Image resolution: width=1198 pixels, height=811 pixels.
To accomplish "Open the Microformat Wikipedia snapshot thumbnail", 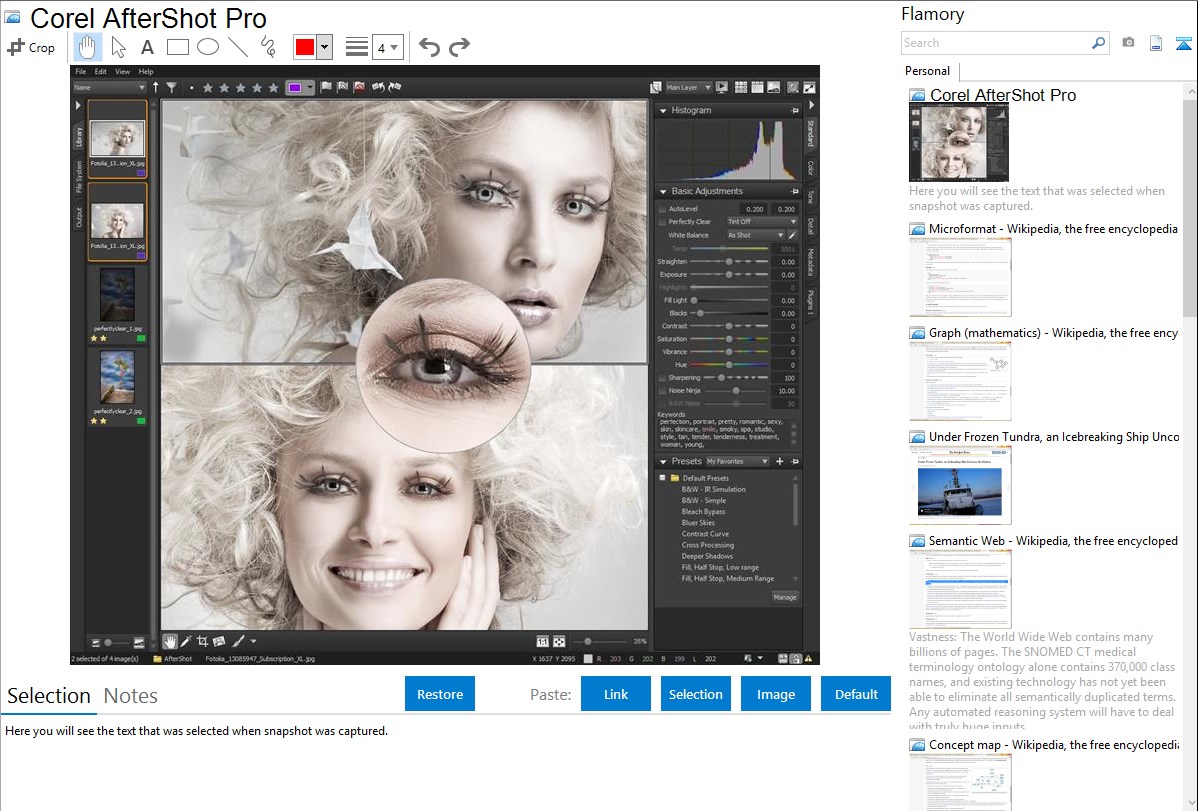I will 960,277.
